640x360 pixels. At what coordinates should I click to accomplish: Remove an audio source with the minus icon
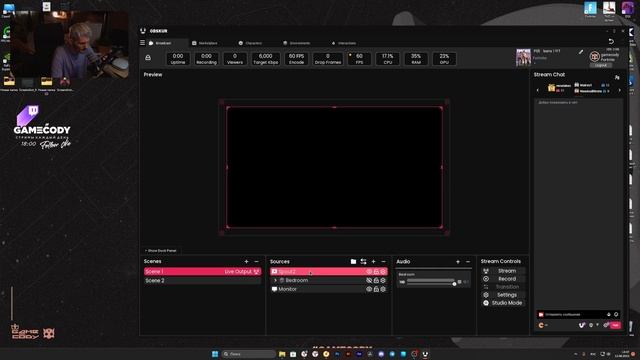[468, 262]
